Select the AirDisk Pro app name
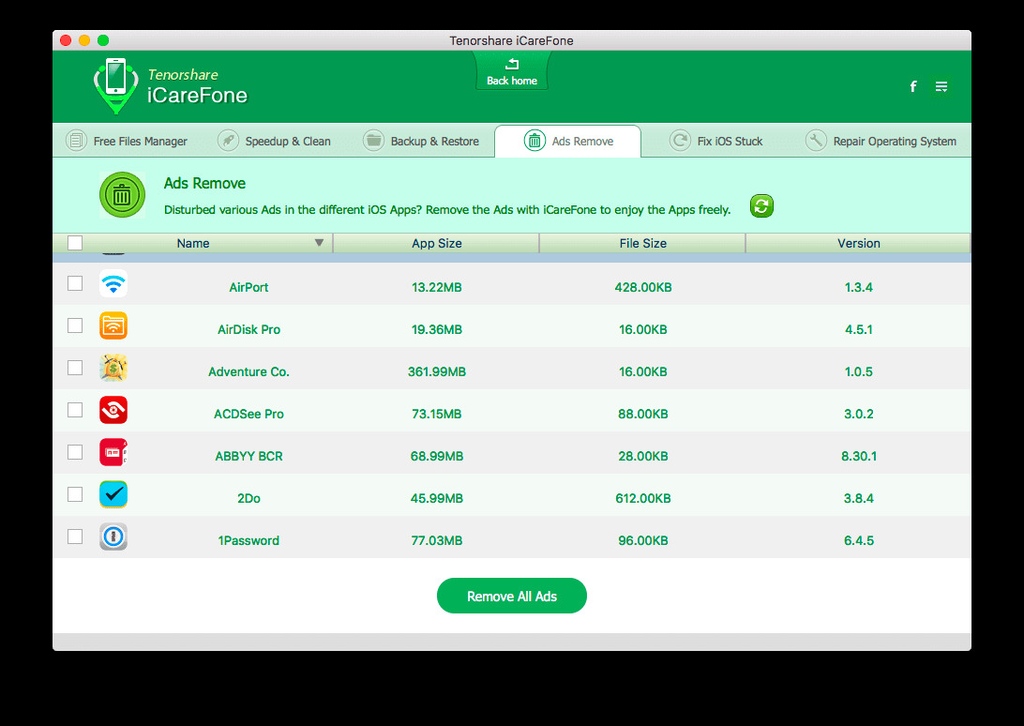The image size is (1024, 726). [x=249, y=330]
